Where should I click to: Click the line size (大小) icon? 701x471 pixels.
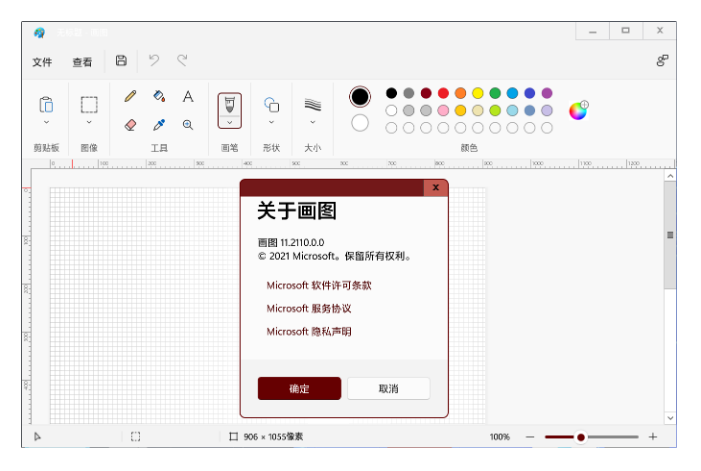tap(312, 105)
